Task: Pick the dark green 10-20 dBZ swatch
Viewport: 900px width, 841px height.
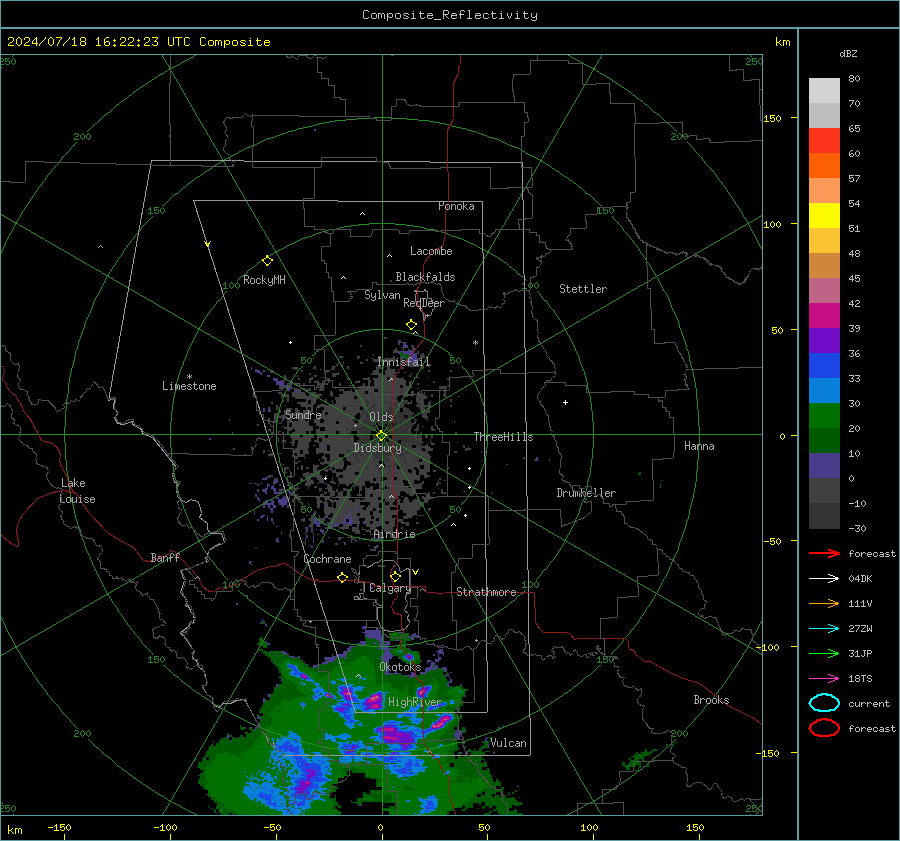Action: click(824, 441)
